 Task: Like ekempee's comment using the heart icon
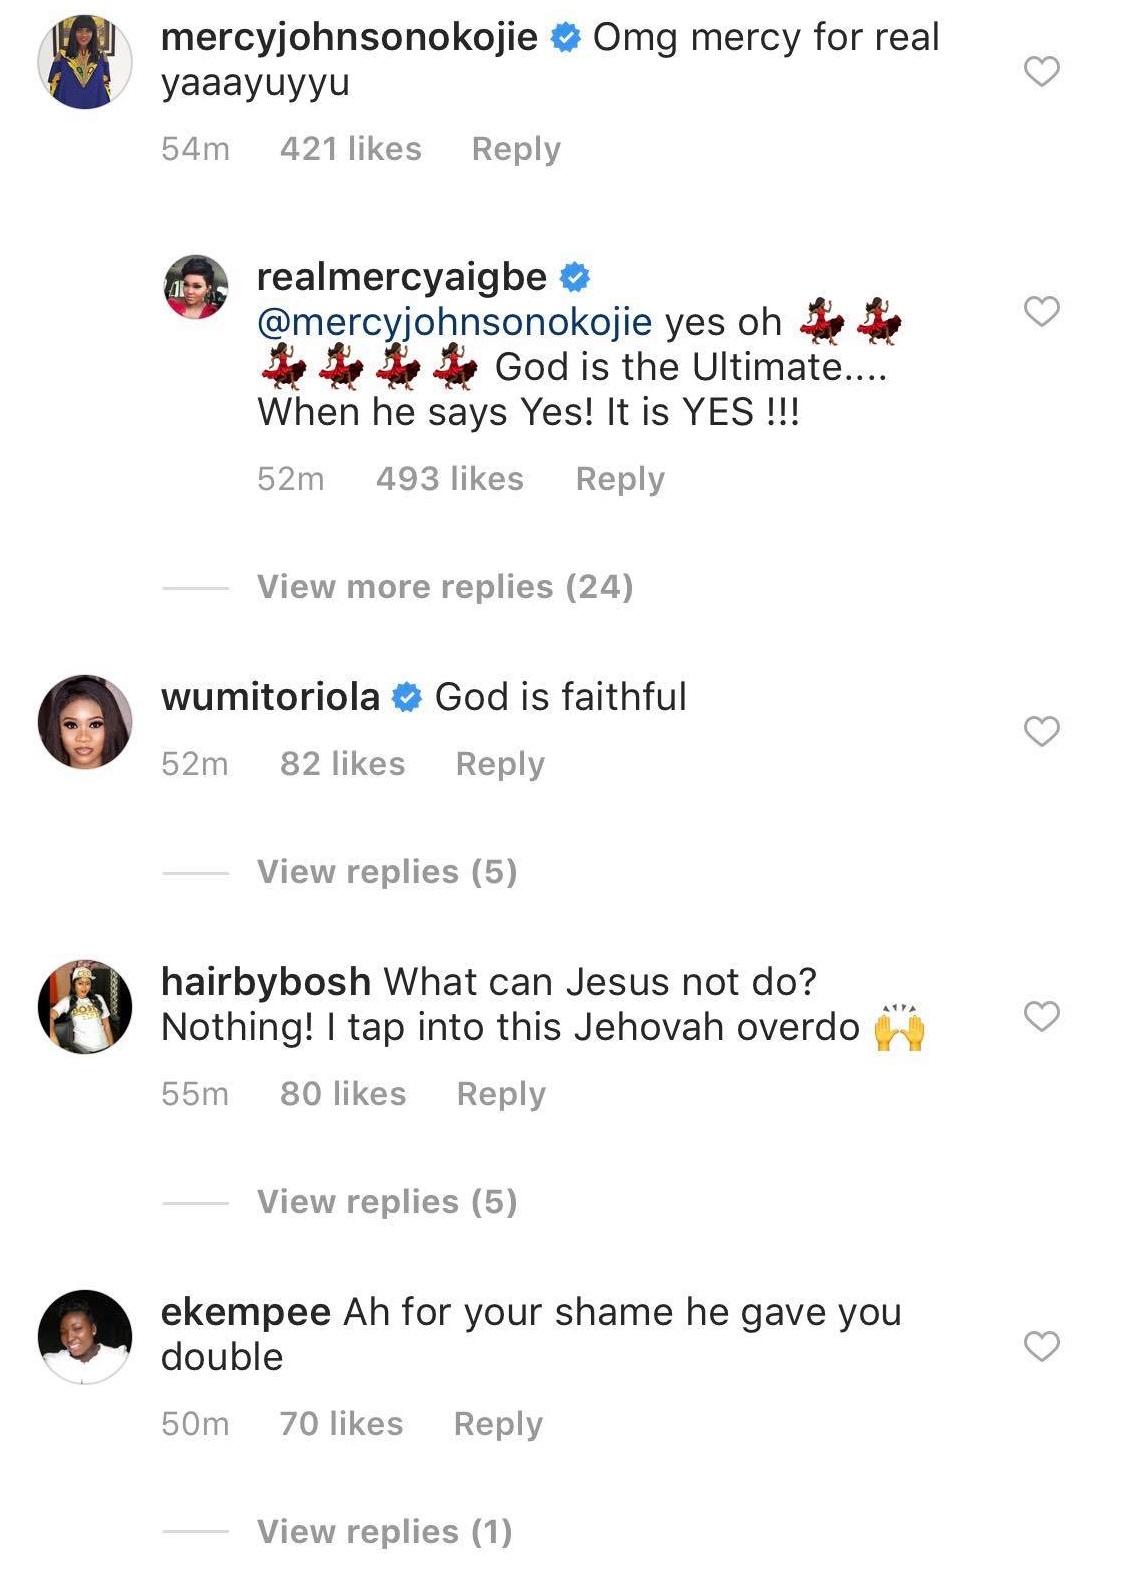(x=1041, y=1346)
